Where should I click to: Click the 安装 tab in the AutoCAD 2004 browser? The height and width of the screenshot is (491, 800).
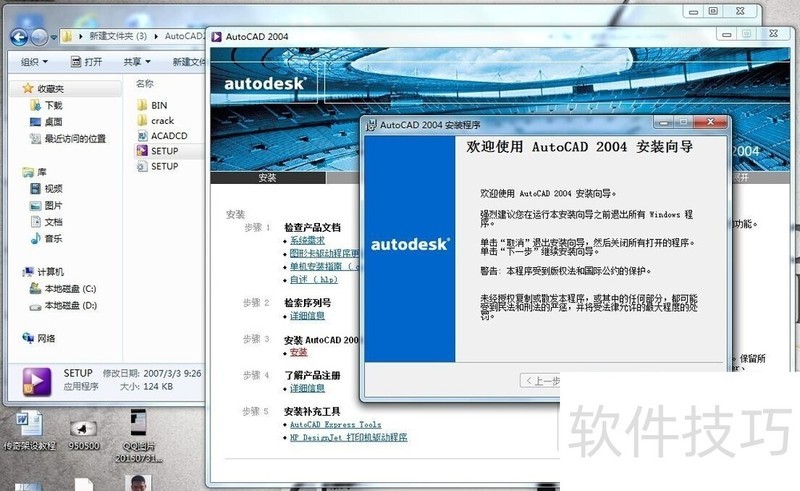coord(267,178)
